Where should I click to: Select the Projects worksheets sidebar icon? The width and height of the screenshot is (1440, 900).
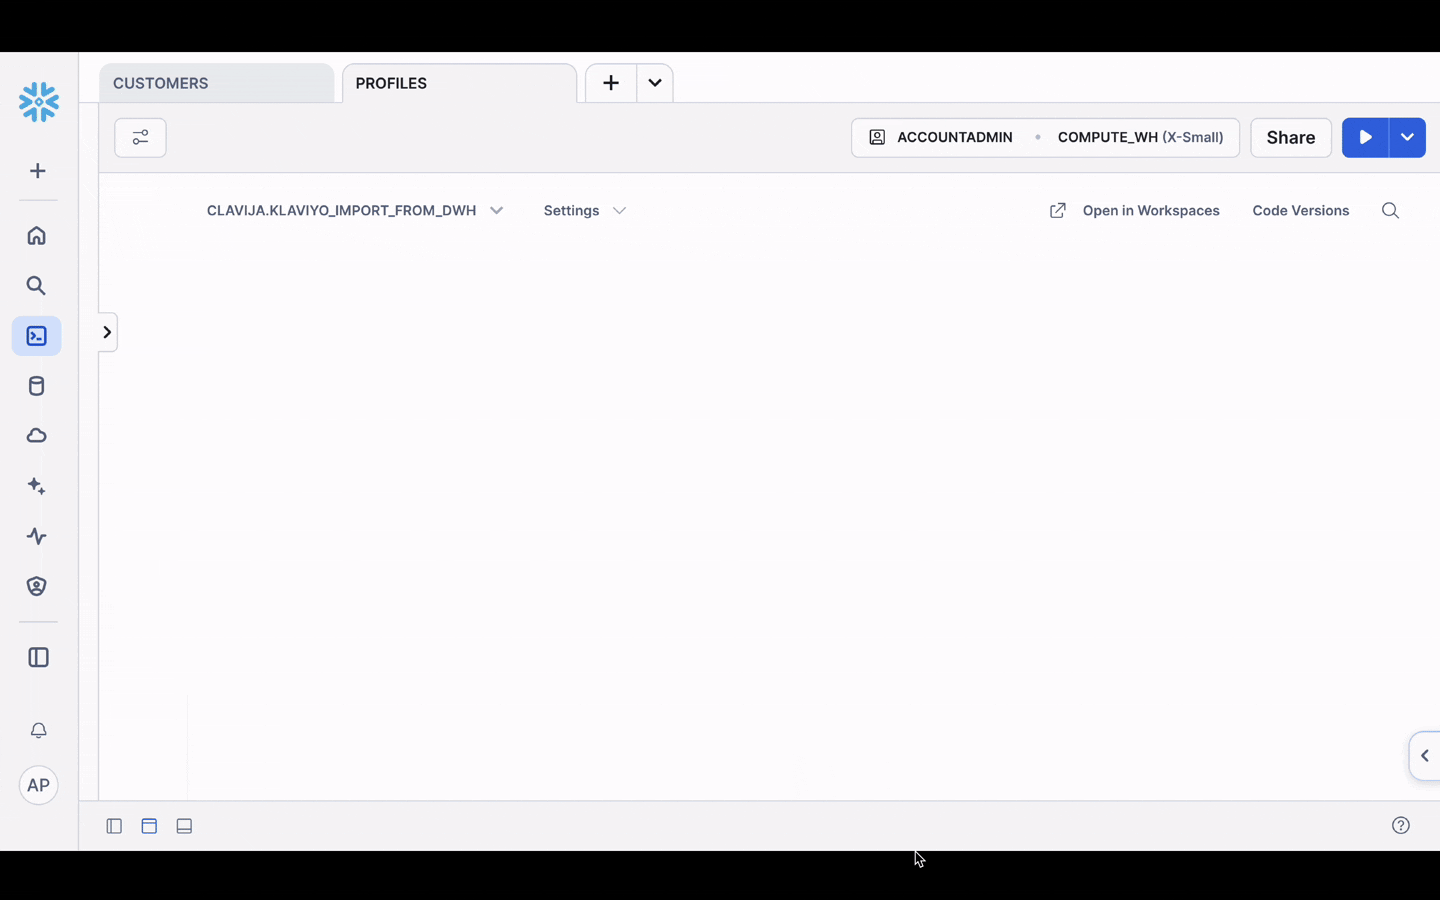(x=36, y=336)
